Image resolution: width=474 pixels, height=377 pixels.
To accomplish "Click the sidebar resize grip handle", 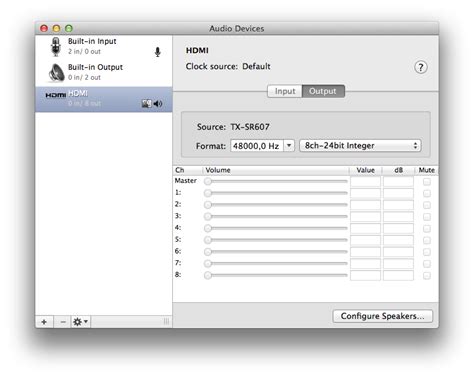I will (166, 322).
